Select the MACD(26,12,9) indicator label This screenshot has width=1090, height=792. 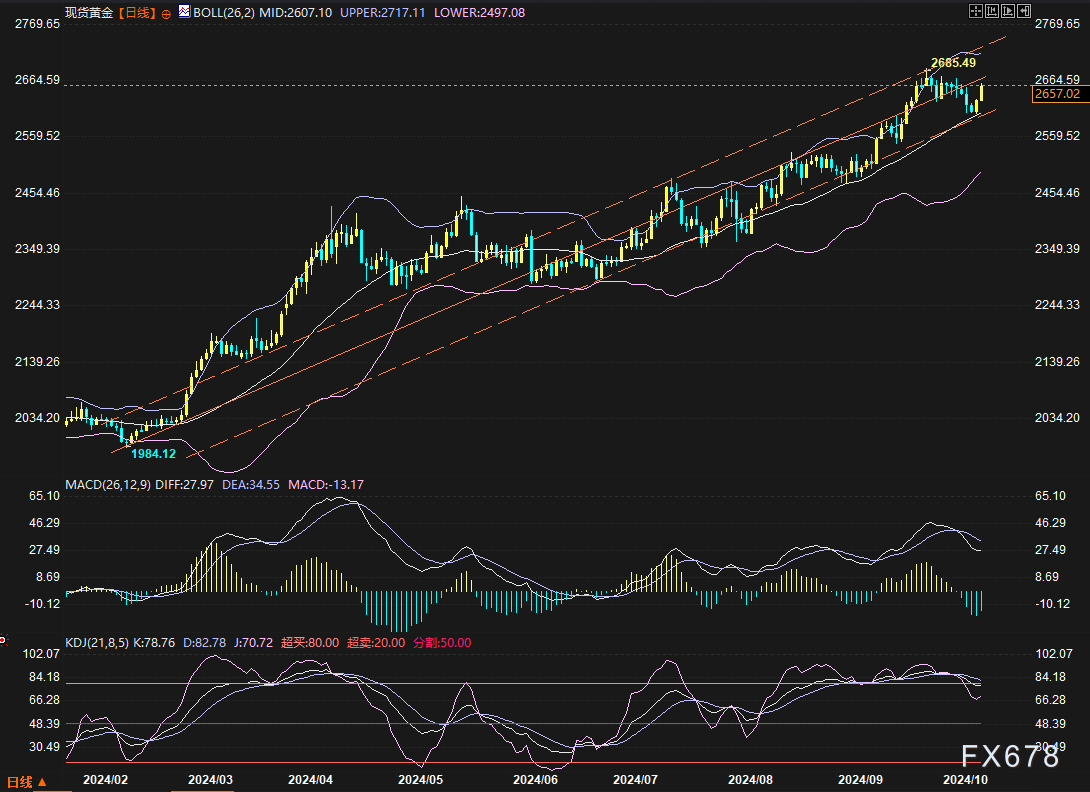coord(108,485)
